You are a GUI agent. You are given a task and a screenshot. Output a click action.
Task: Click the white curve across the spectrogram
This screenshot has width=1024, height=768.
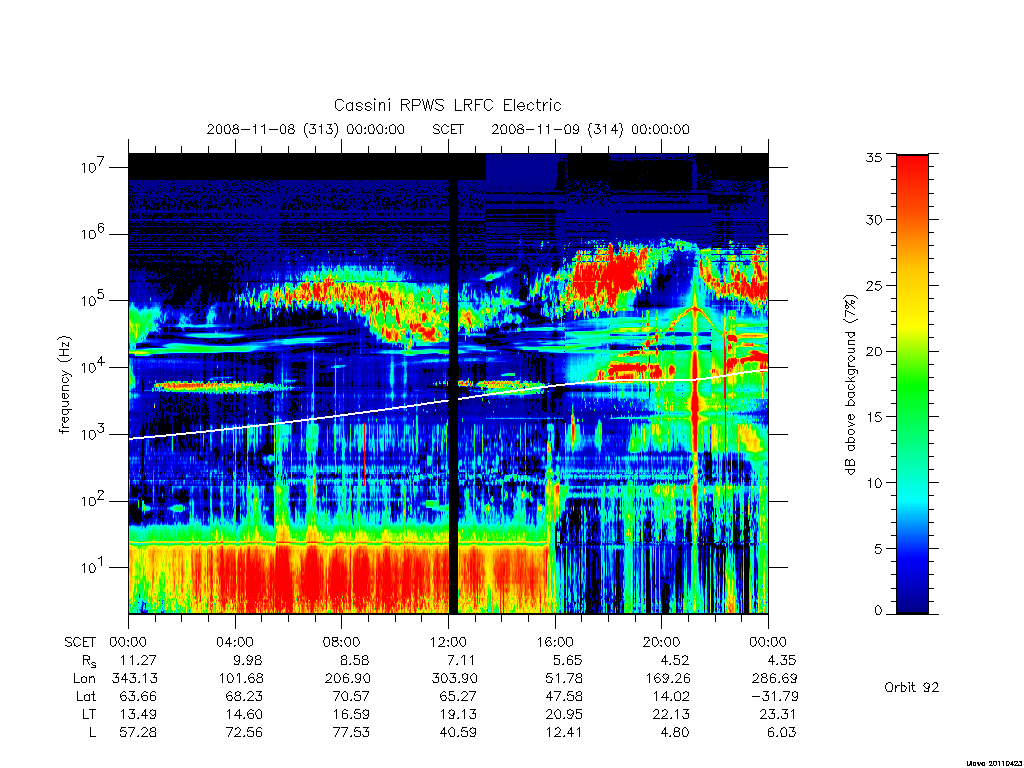[x=448, y=400]
